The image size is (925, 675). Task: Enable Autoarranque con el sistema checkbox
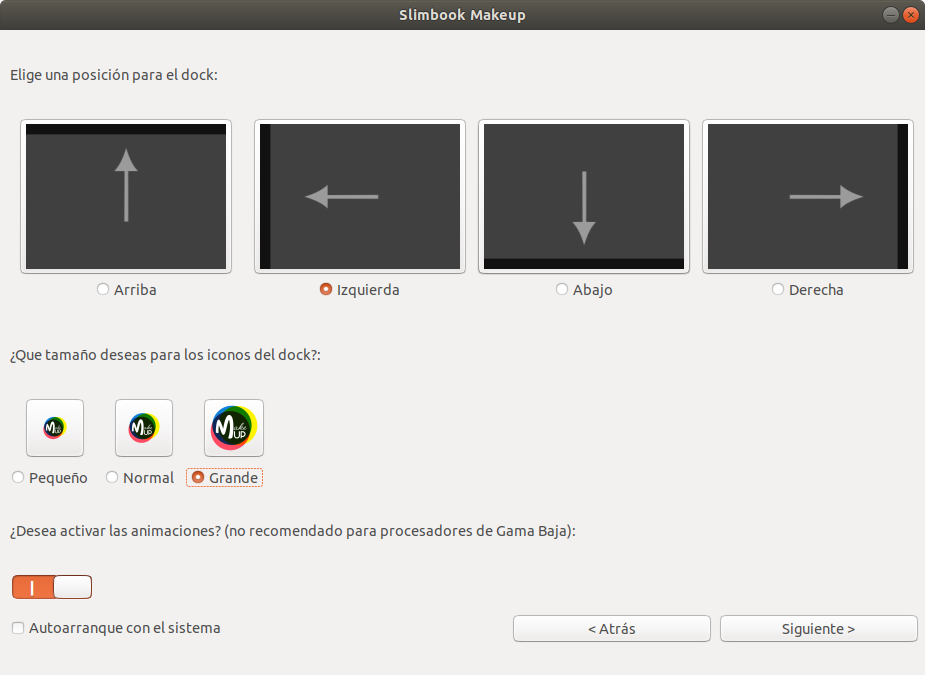[18, 628]
